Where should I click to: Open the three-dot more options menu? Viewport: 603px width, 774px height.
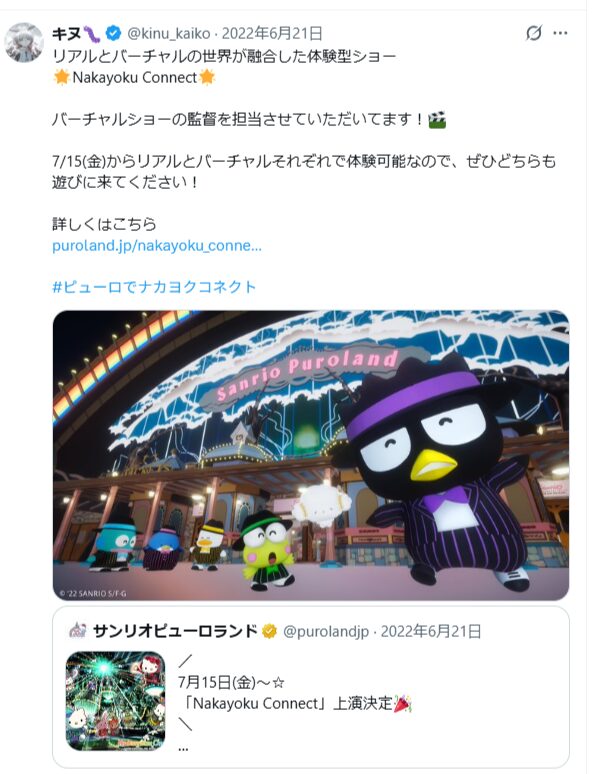coord(560,33)
